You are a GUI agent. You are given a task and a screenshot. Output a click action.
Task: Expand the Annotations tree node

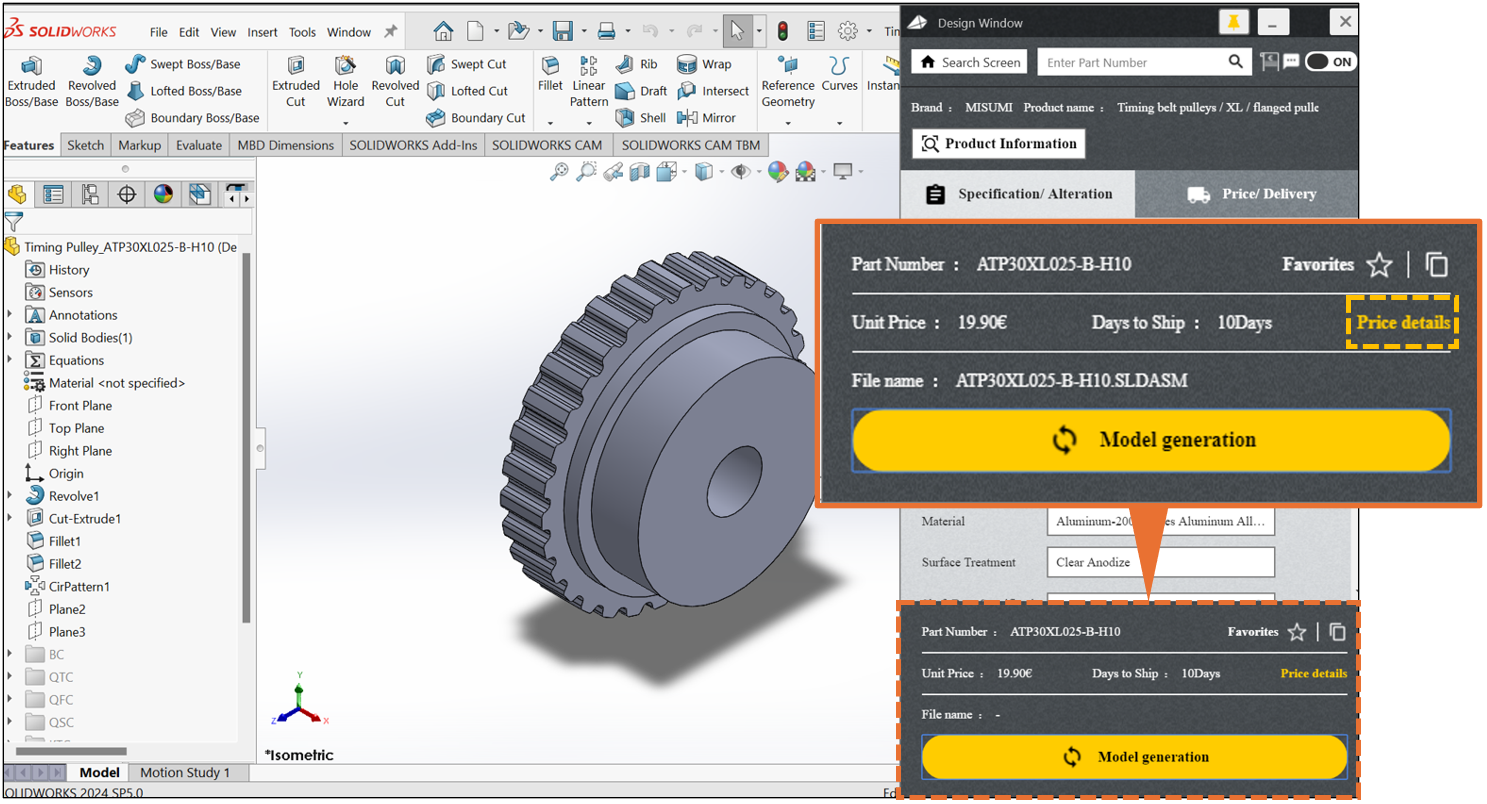point(10,315)
